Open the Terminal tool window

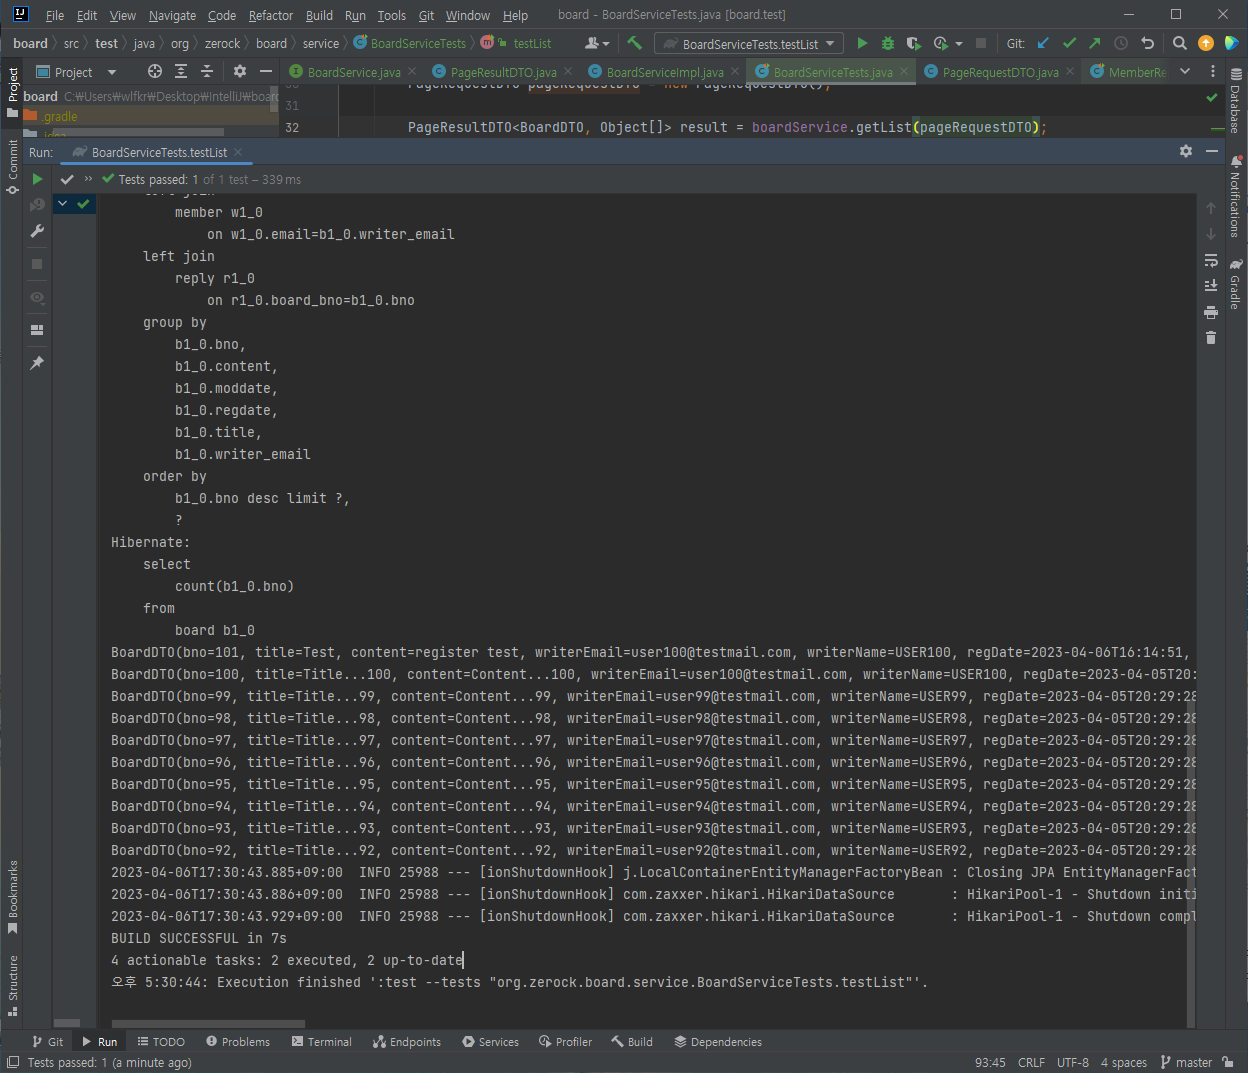[322, 1041]
